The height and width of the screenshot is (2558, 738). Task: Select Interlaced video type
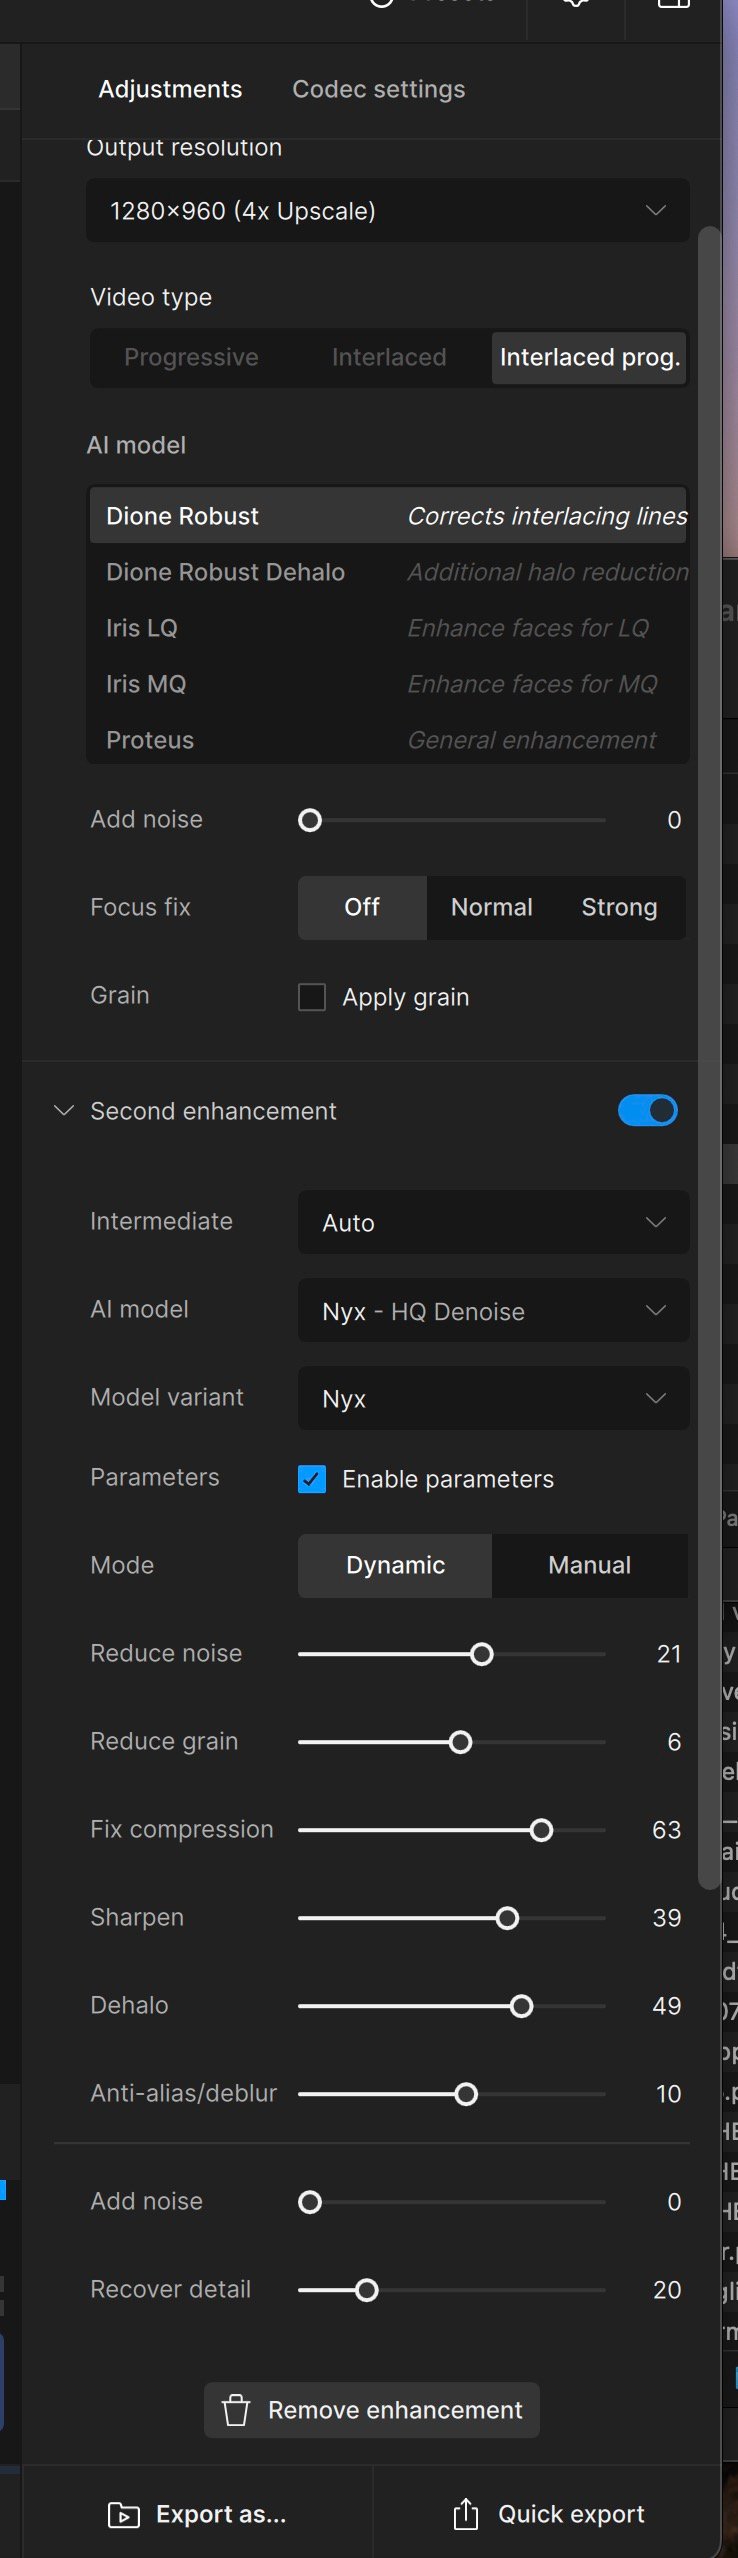(x=389, y=358)
